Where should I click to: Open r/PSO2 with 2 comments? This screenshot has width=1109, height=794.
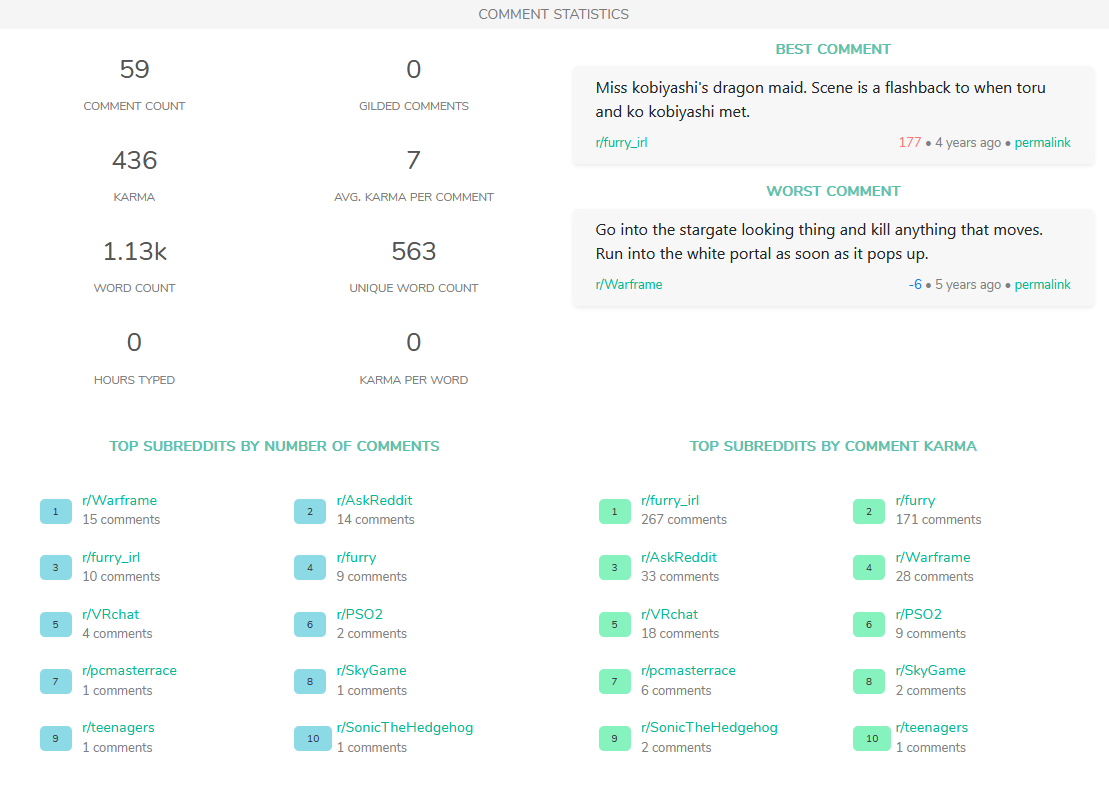359,614
